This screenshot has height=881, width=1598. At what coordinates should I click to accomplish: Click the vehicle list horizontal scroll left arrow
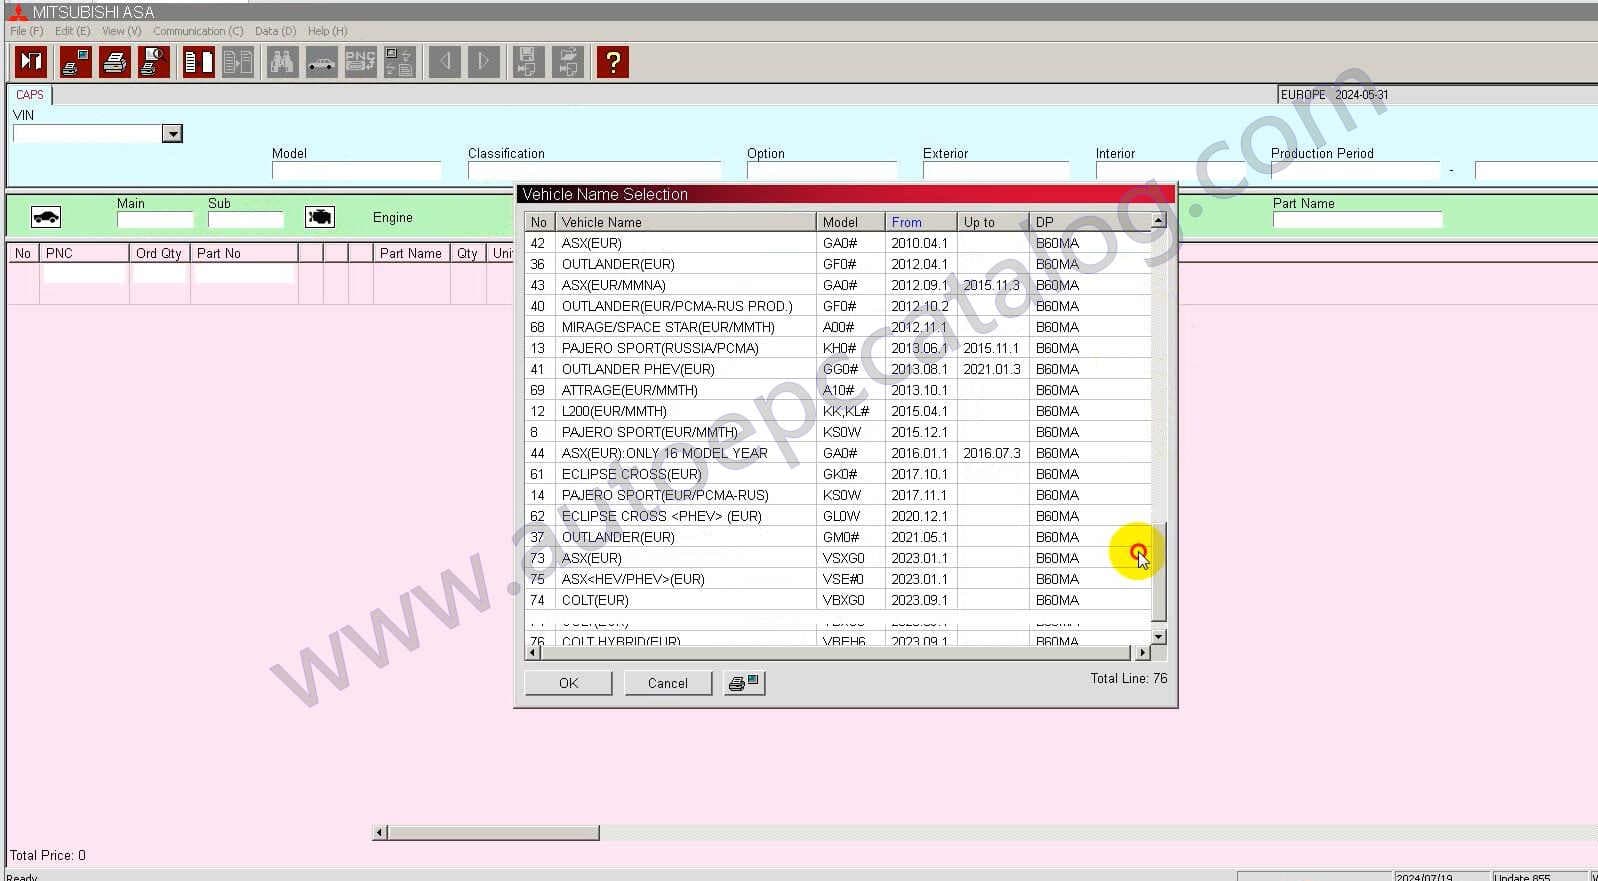coord(532,653)
